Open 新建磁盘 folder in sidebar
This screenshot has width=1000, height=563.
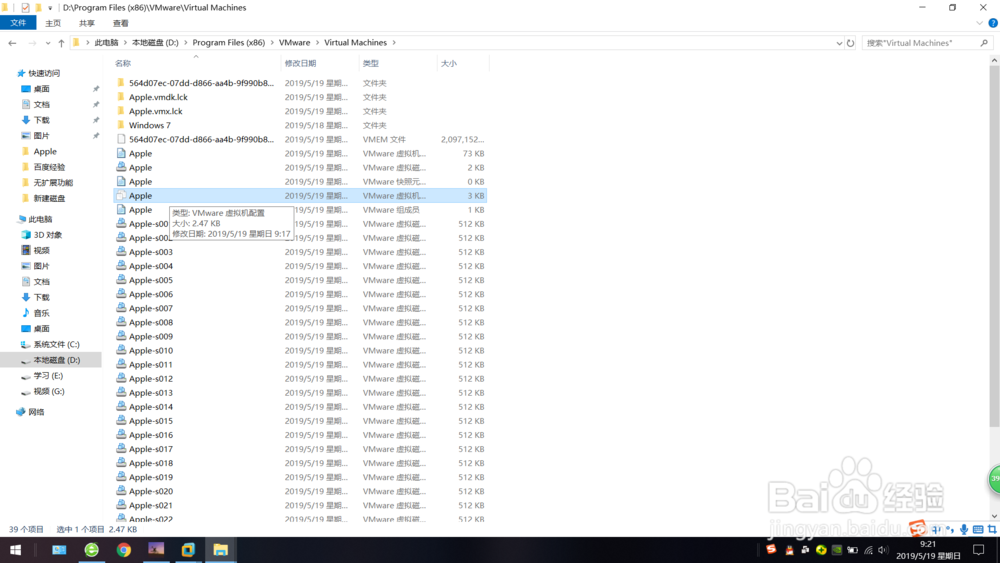pyautogui.click(x=49, y=198)
